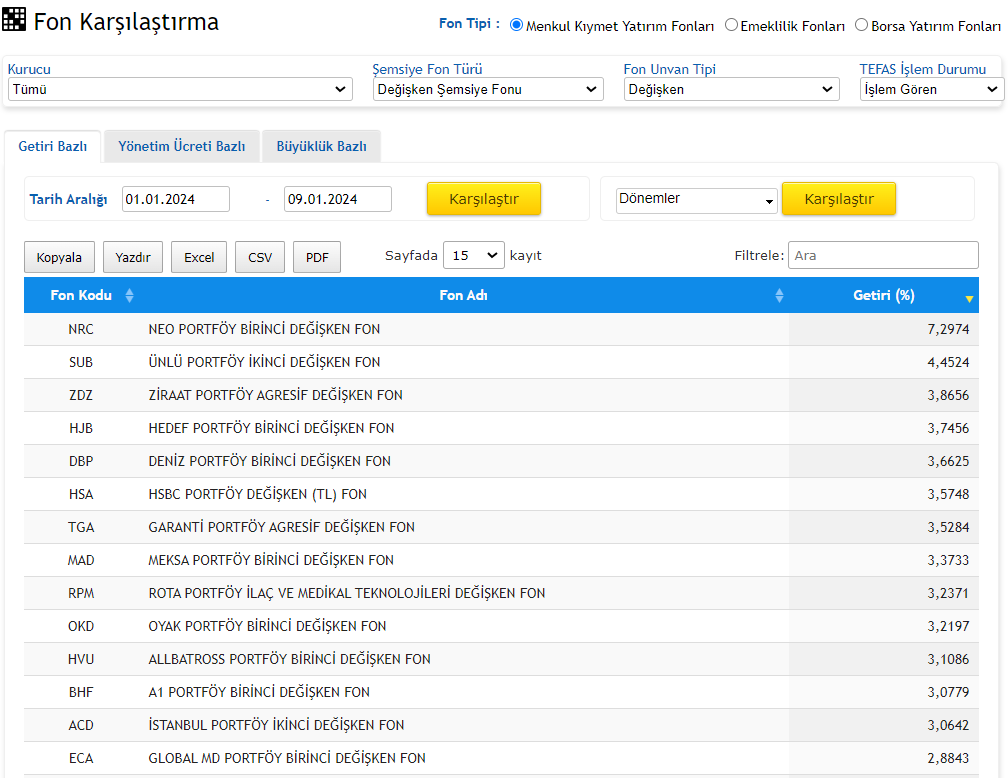Export table with CSV button
The height and width of the screenshot is (778, 1008).
260,257
